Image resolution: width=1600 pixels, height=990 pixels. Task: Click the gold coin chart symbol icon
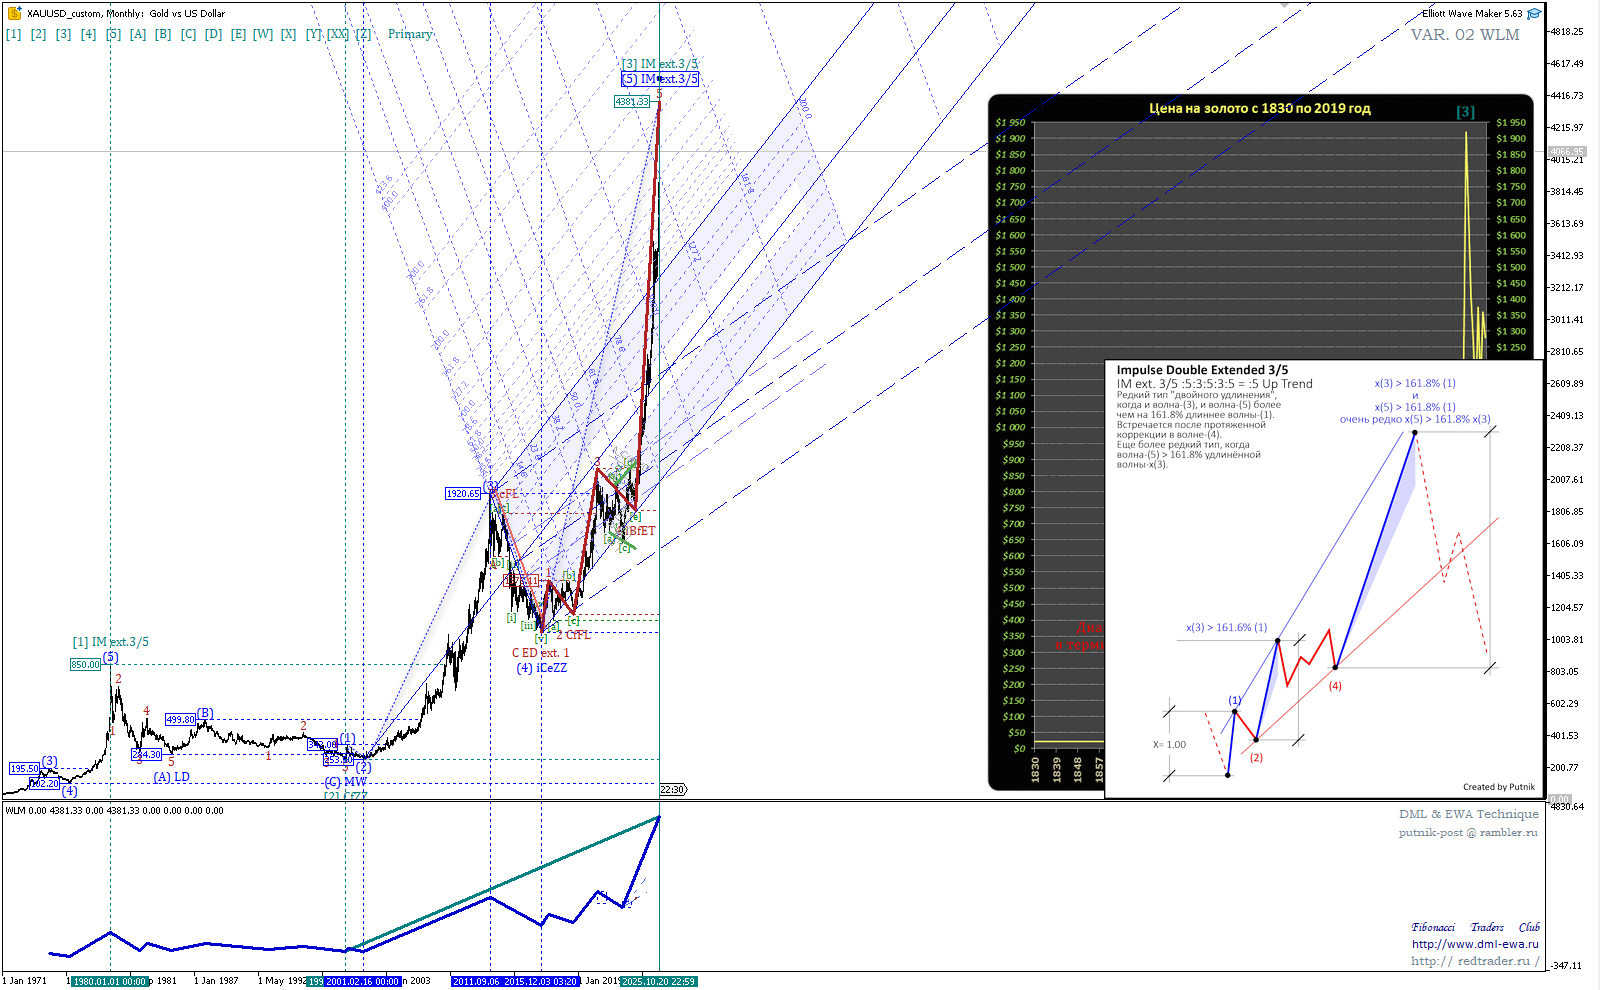click(14, 13)
